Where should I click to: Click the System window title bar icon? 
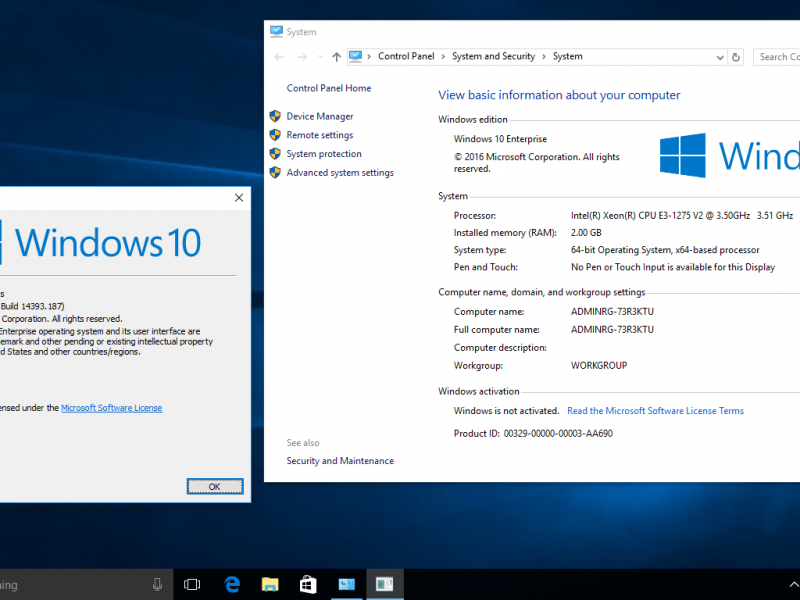276,32
